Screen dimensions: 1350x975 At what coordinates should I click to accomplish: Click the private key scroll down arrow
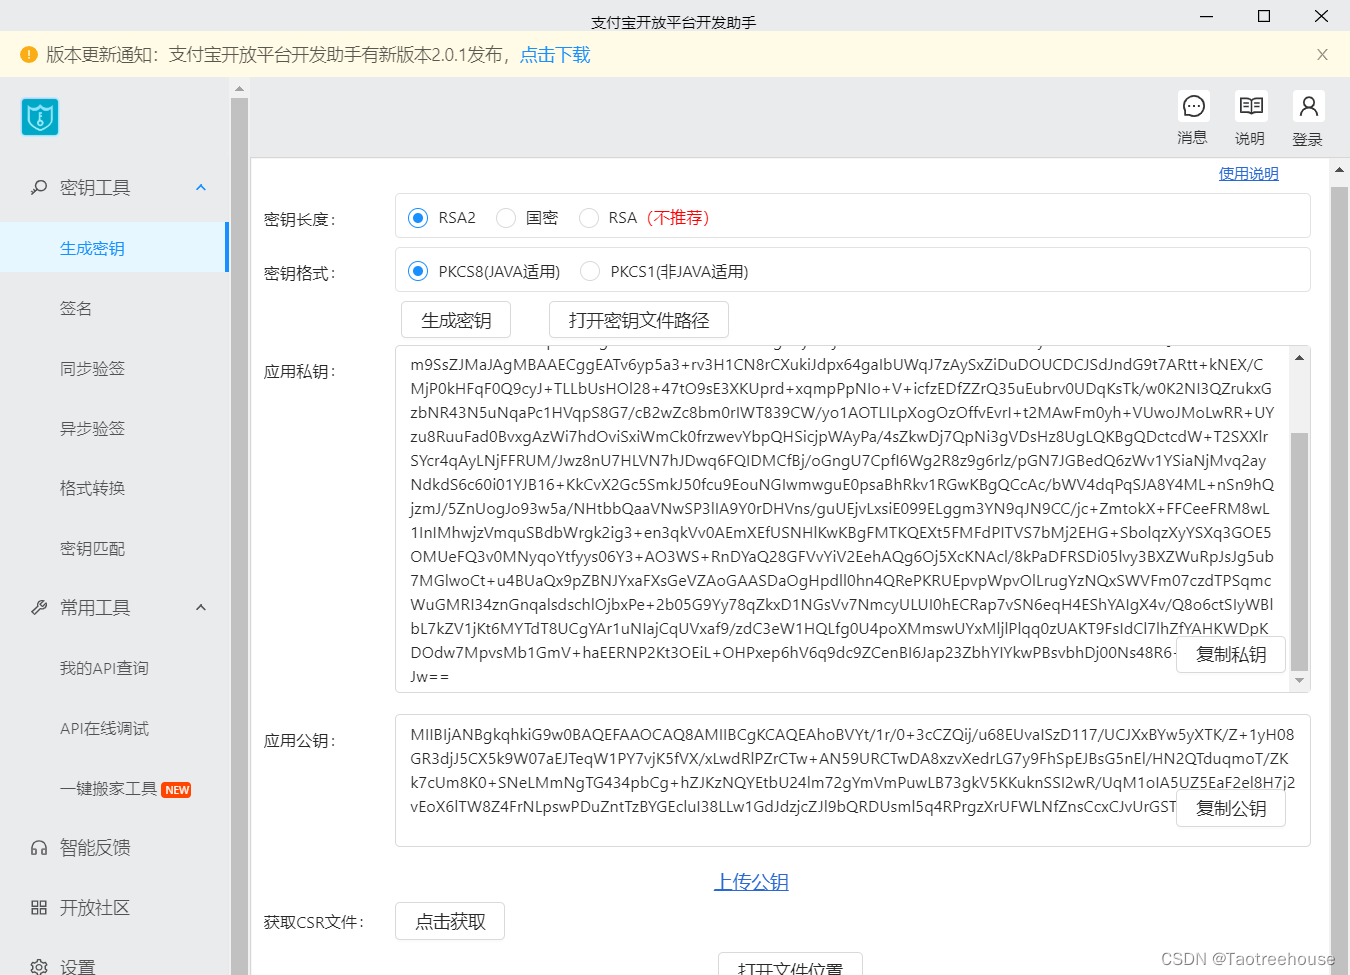pos(1299,681)
